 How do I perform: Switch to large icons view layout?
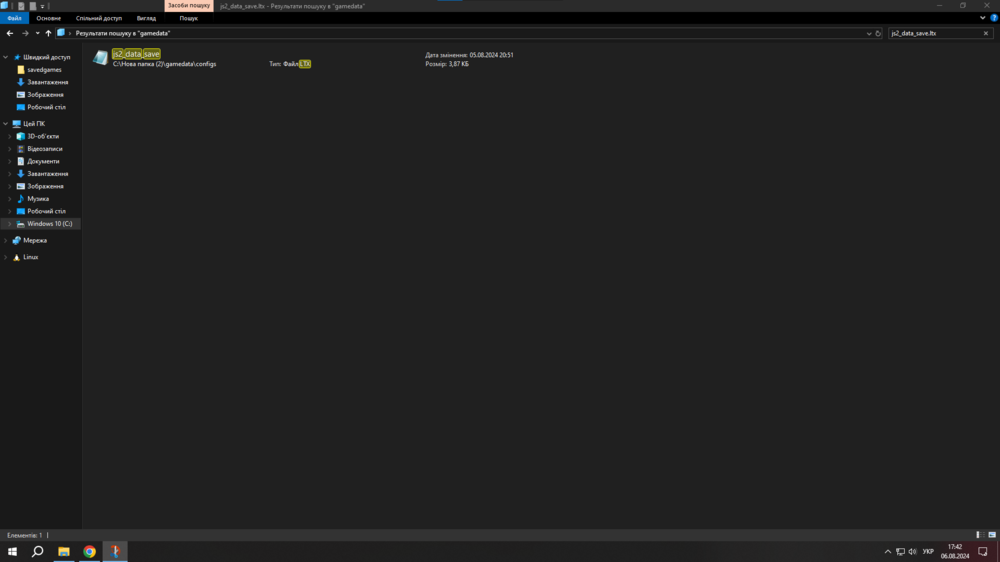pyautogui.click(x=992, y=535)
